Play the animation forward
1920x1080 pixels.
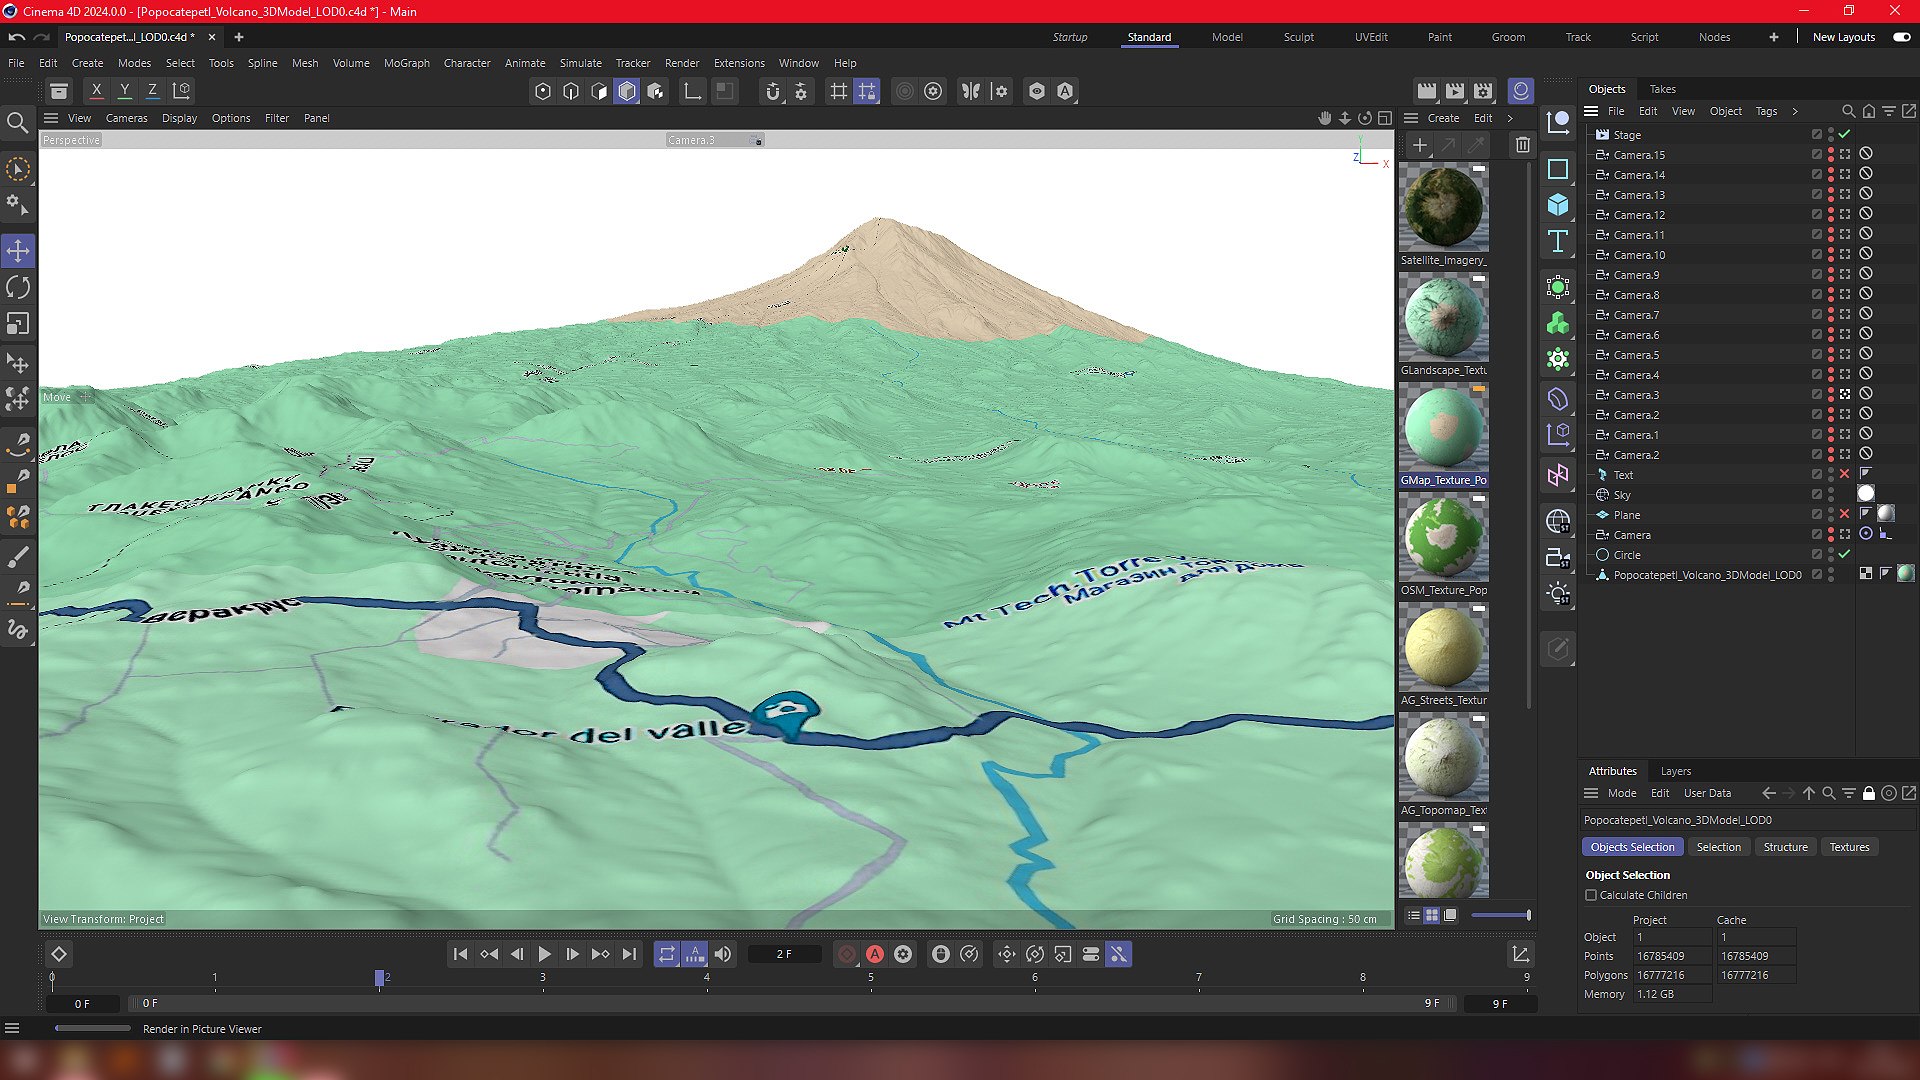point(544,954)
